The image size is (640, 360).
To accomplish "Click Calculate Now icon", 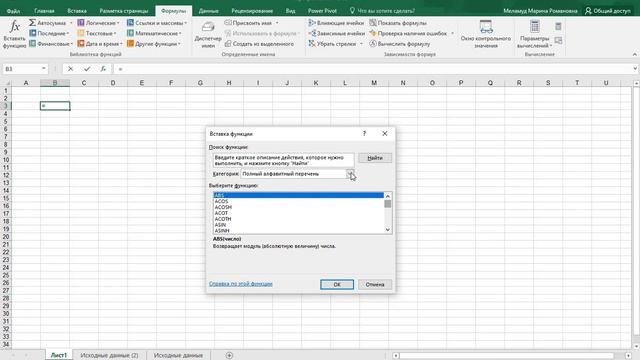I will pyautogui.click(x=558, y=27).
